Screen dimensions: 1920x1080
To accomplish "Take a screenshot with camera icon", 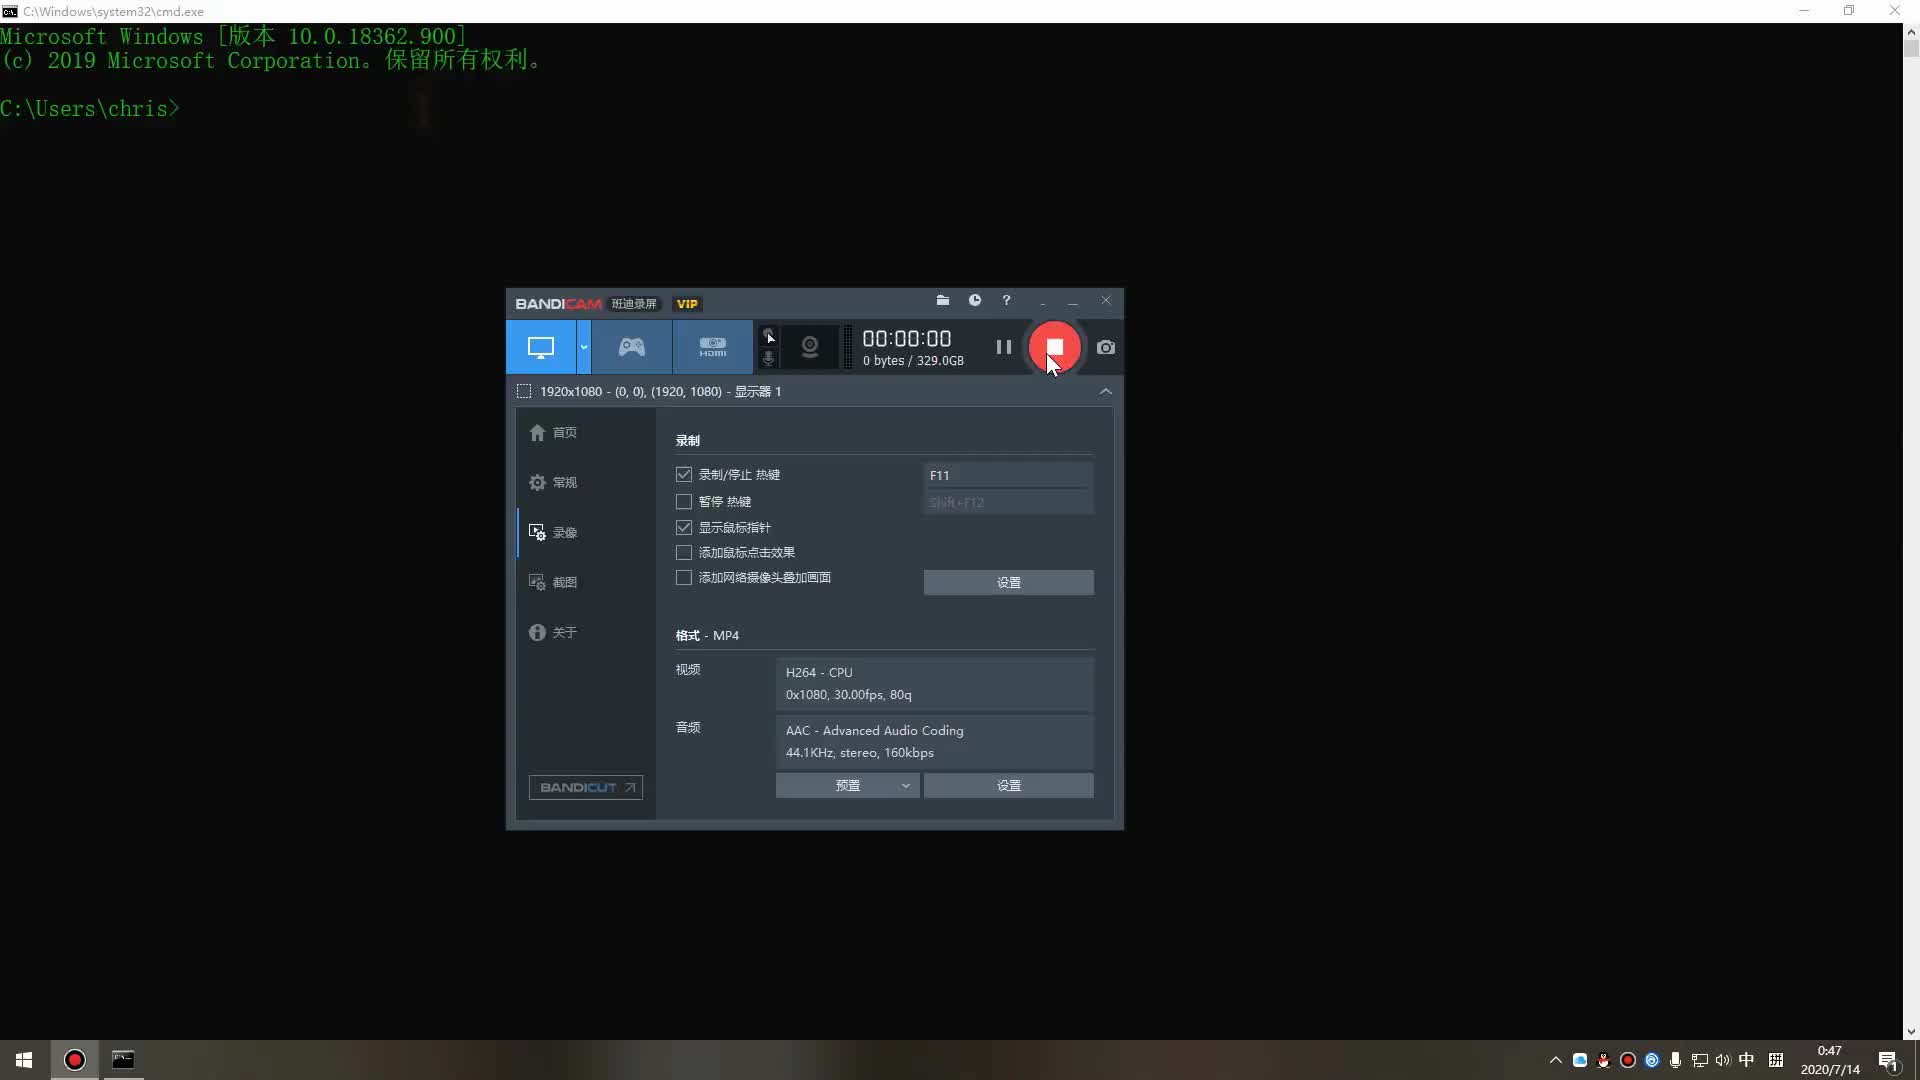I will point(1106,347).
